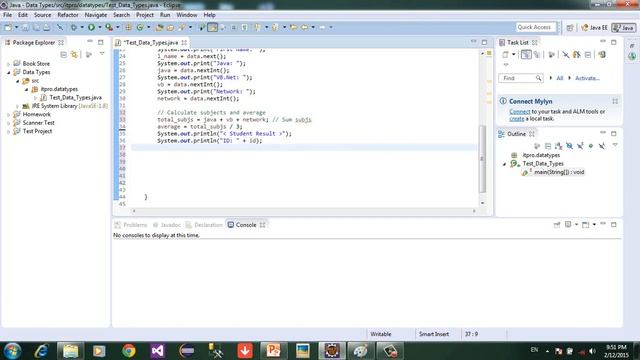Switch to the Declaration tab
Image resolution: width=640 pixels, height=360 pixels.
204,225
